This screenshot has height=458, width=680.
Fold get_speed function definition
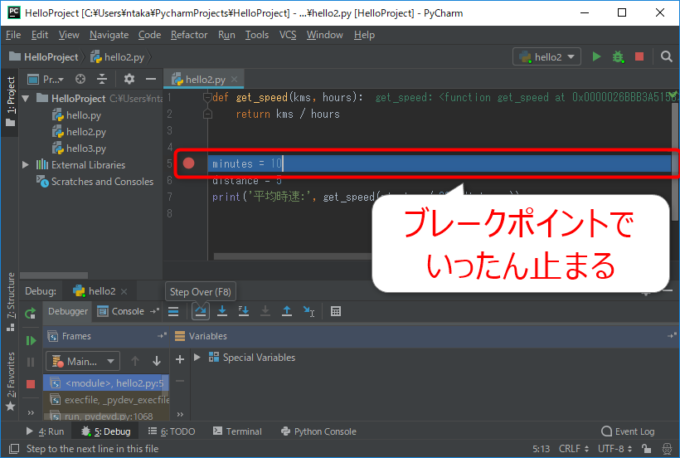(x=207, y=97)
